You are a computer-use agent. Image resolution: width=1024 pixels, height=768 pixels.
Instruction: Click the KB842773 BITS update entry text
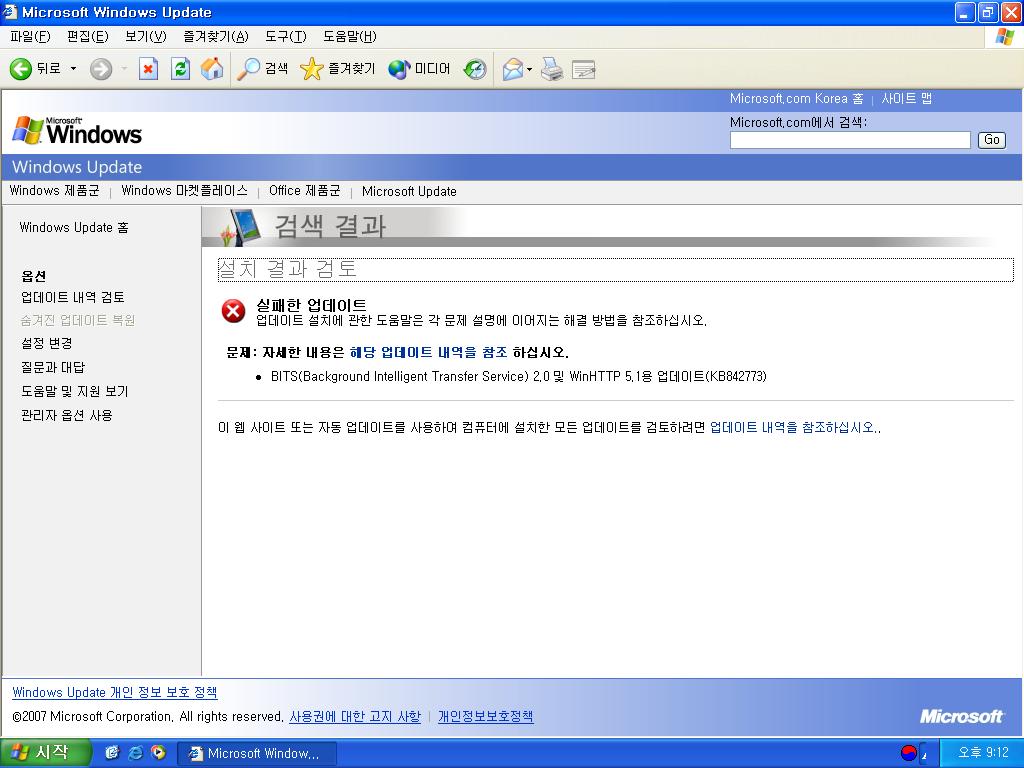point(519,376)
